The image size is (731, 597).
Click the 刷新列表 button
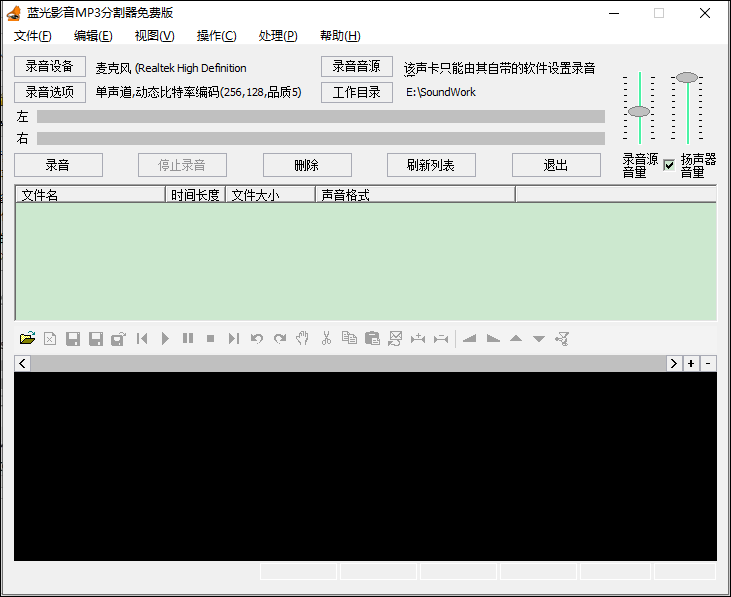click(431, 165)
